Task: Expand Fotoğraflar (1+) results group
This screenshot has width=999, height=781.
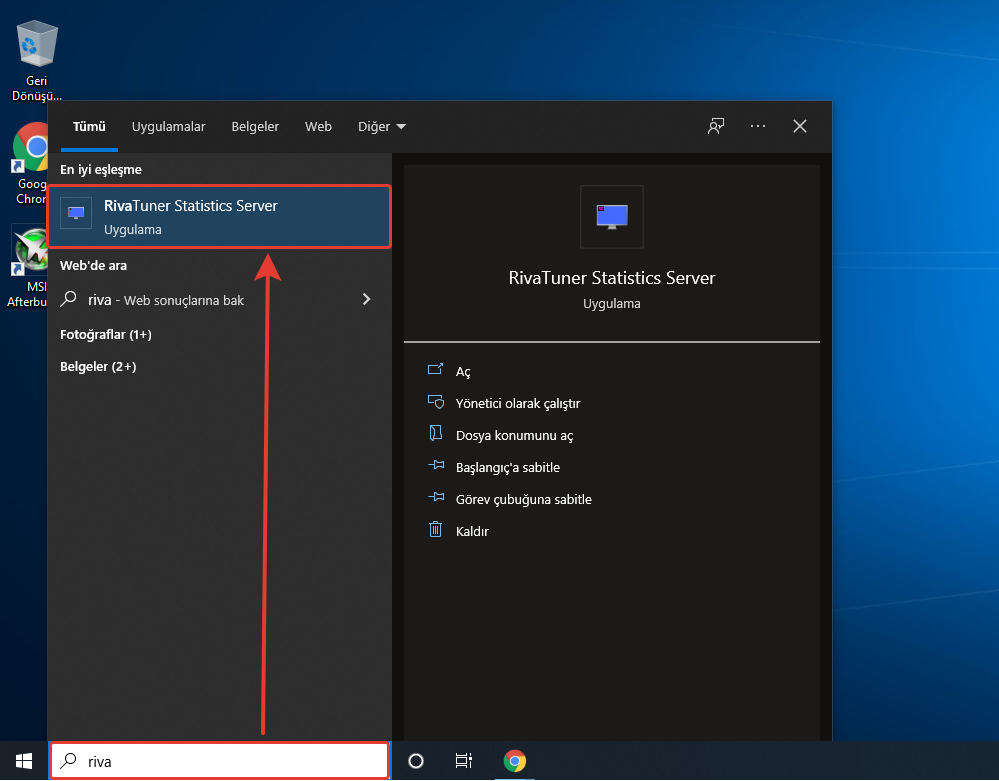Action: (x=106, y=334)
